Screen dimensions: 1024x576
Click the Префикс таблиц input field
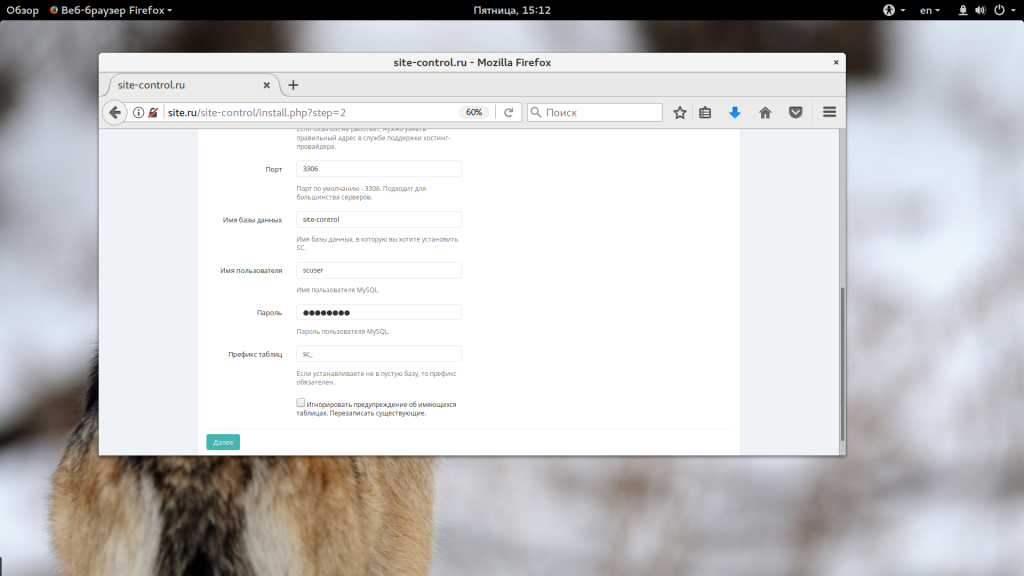pos(379,354)
